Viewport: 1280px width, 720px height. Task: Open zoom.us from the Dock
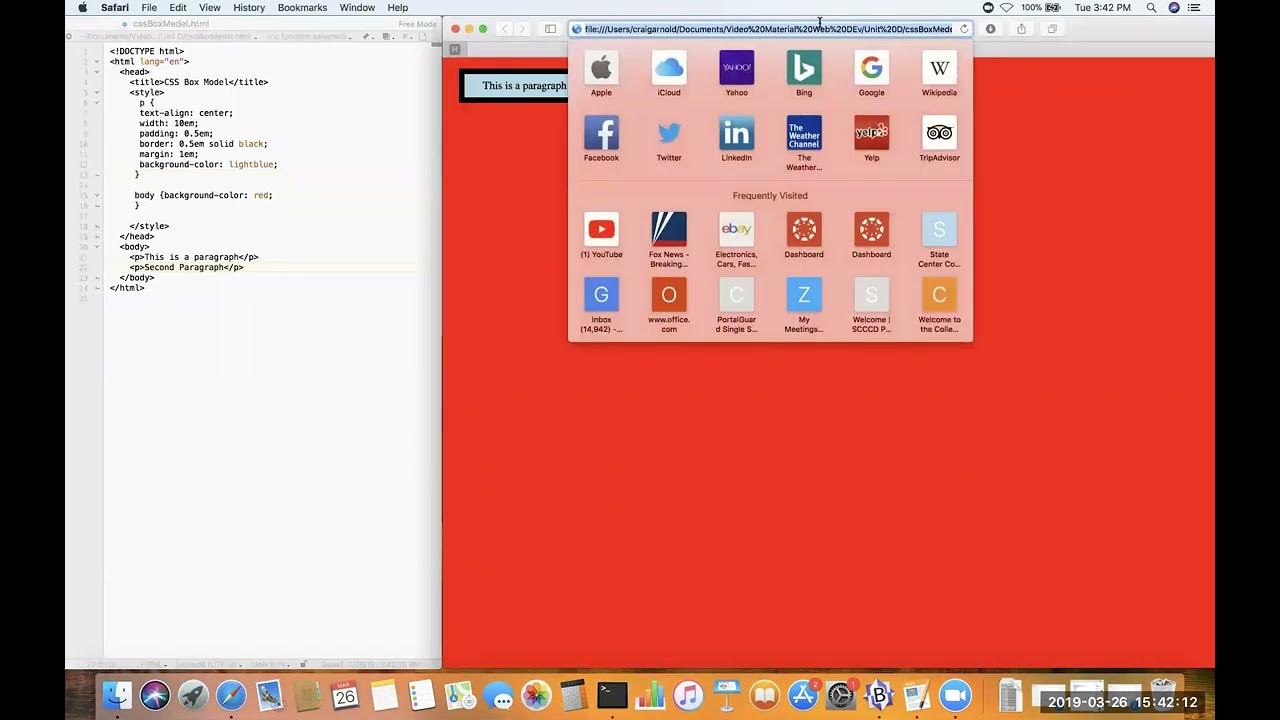[x=955, y=694]
